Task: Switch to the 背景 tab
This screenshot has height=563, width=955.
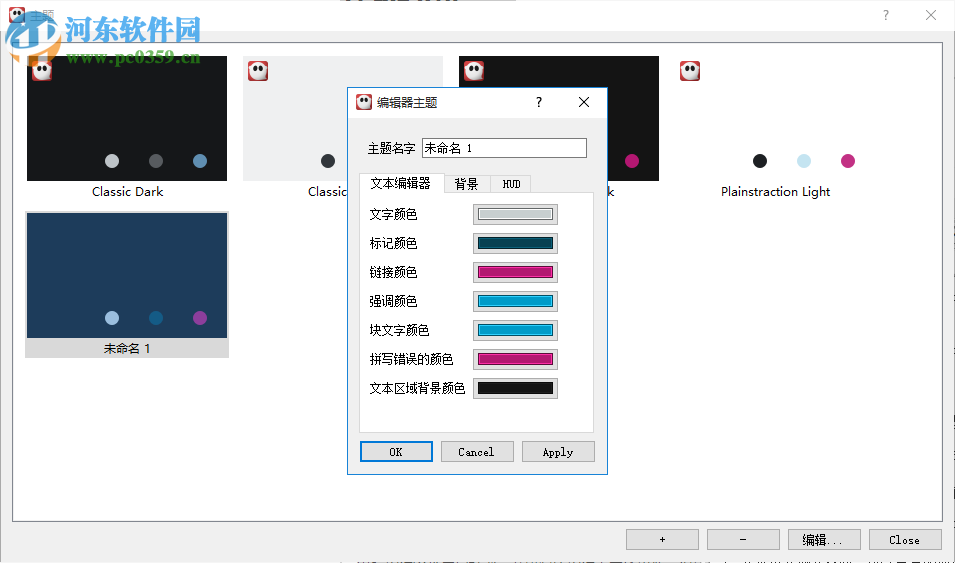Action: (467, 184)
